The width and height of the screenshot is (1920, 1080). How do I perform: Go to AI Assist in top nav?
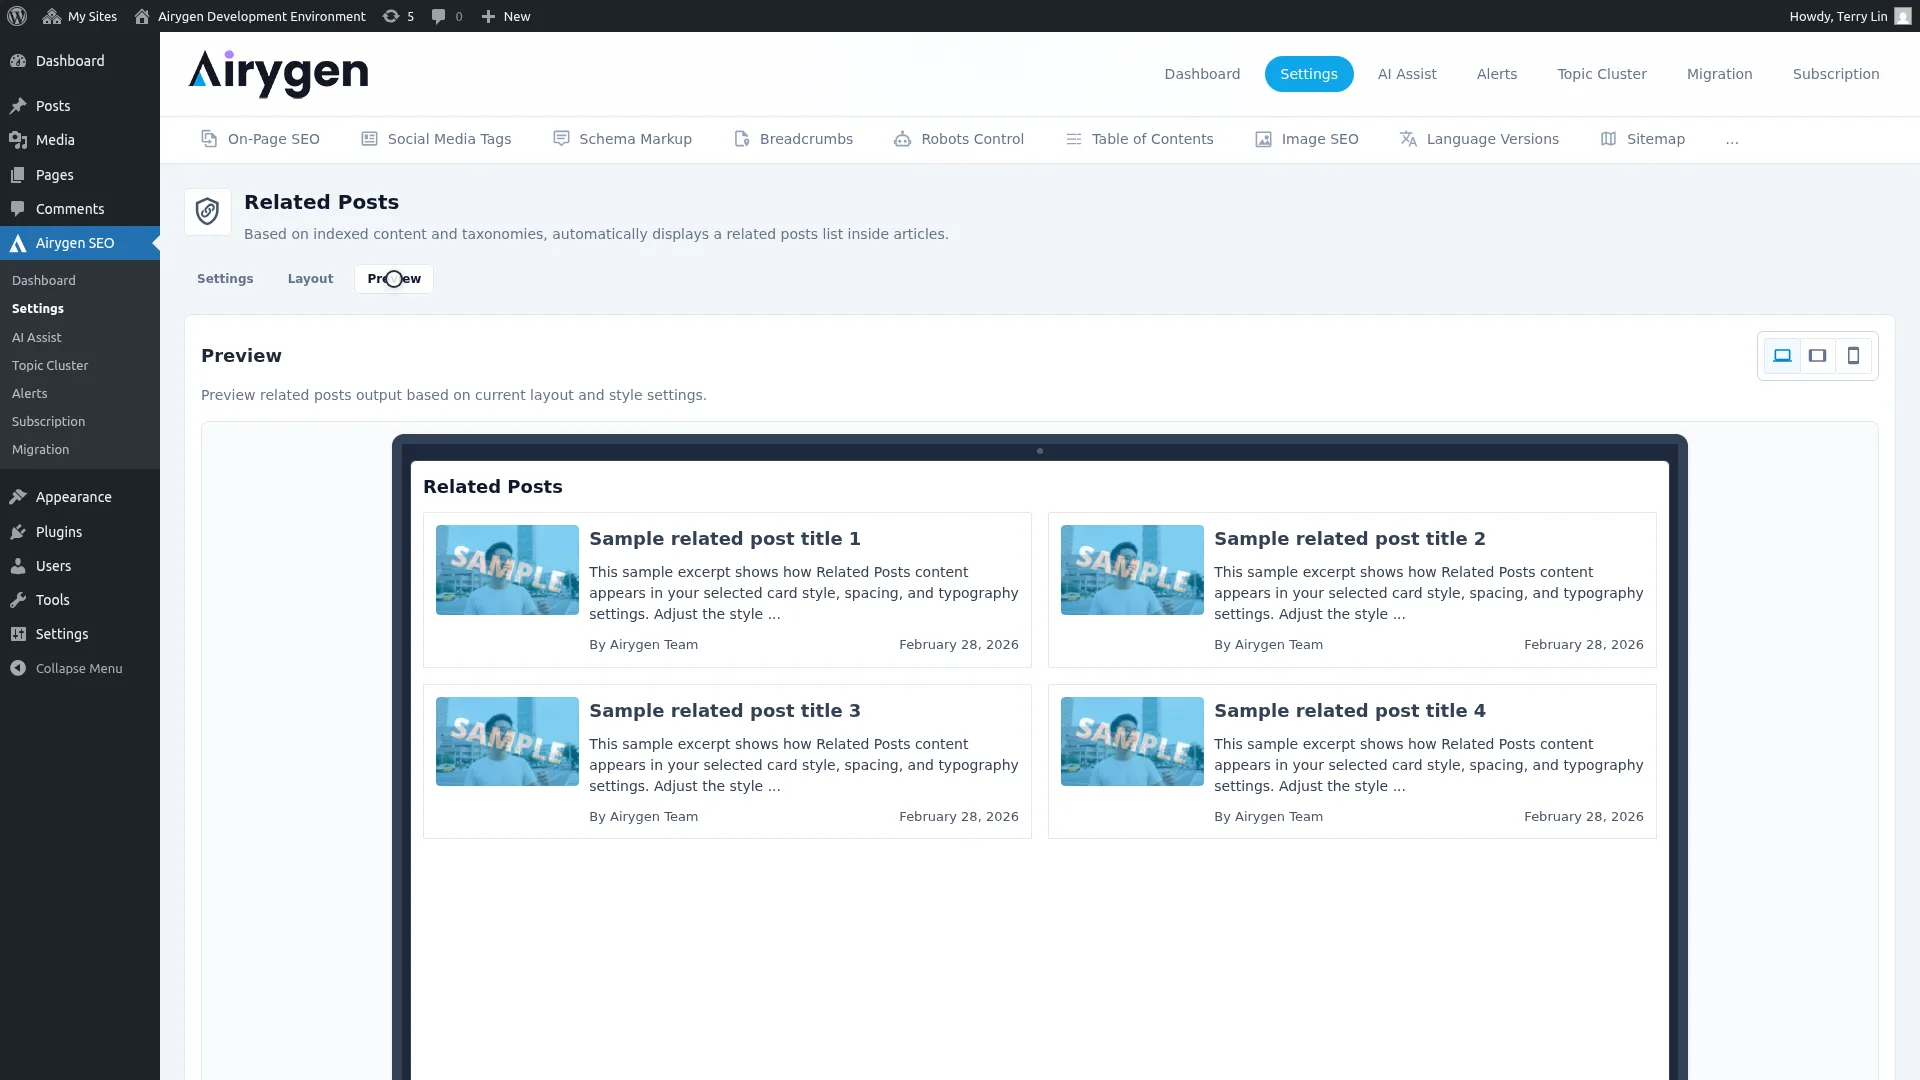tap(1407, 74)
